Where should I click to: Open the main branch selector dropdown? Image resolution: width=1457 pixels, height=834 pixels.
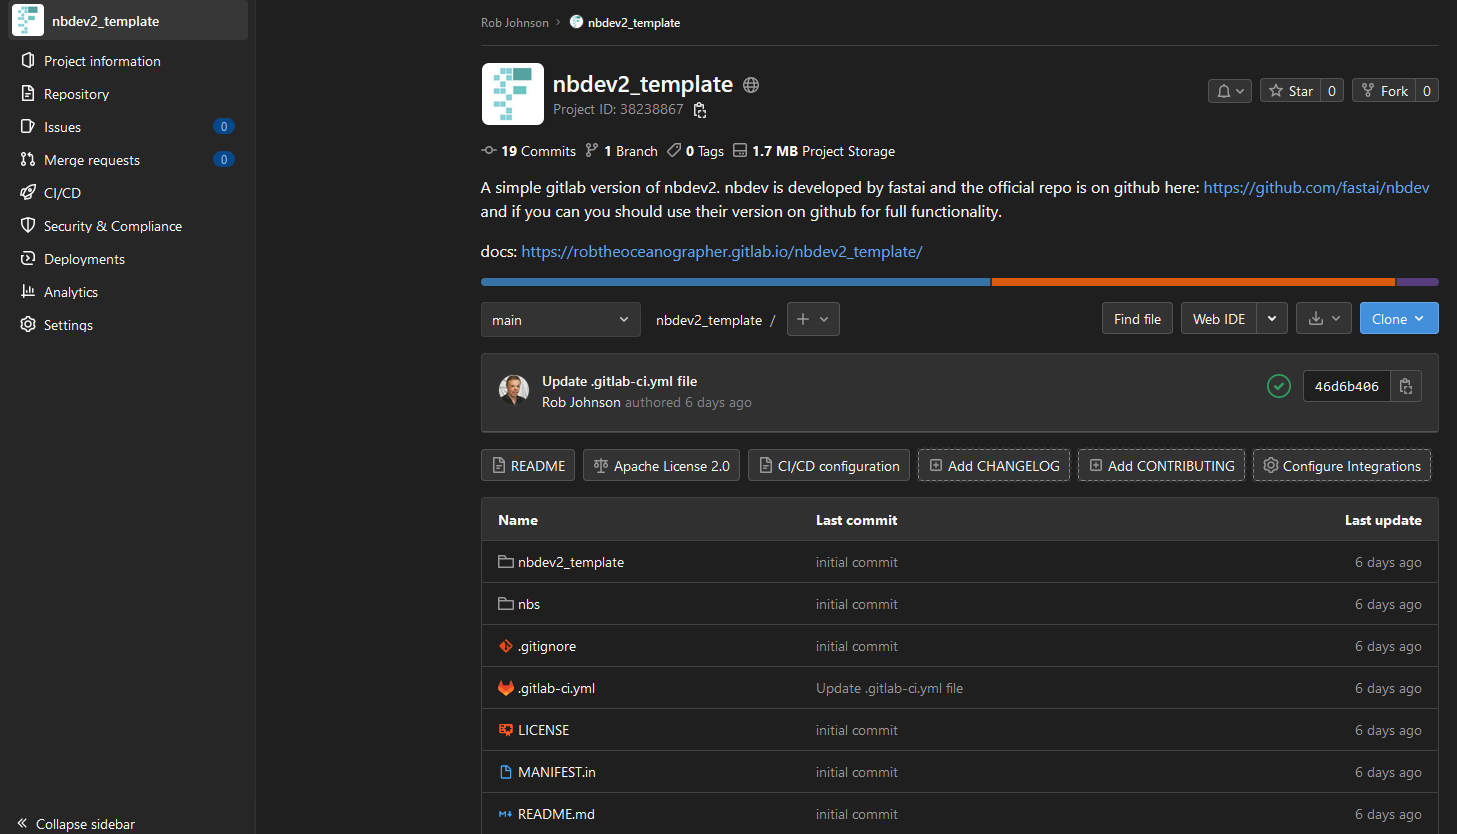(x=561, y=320)
